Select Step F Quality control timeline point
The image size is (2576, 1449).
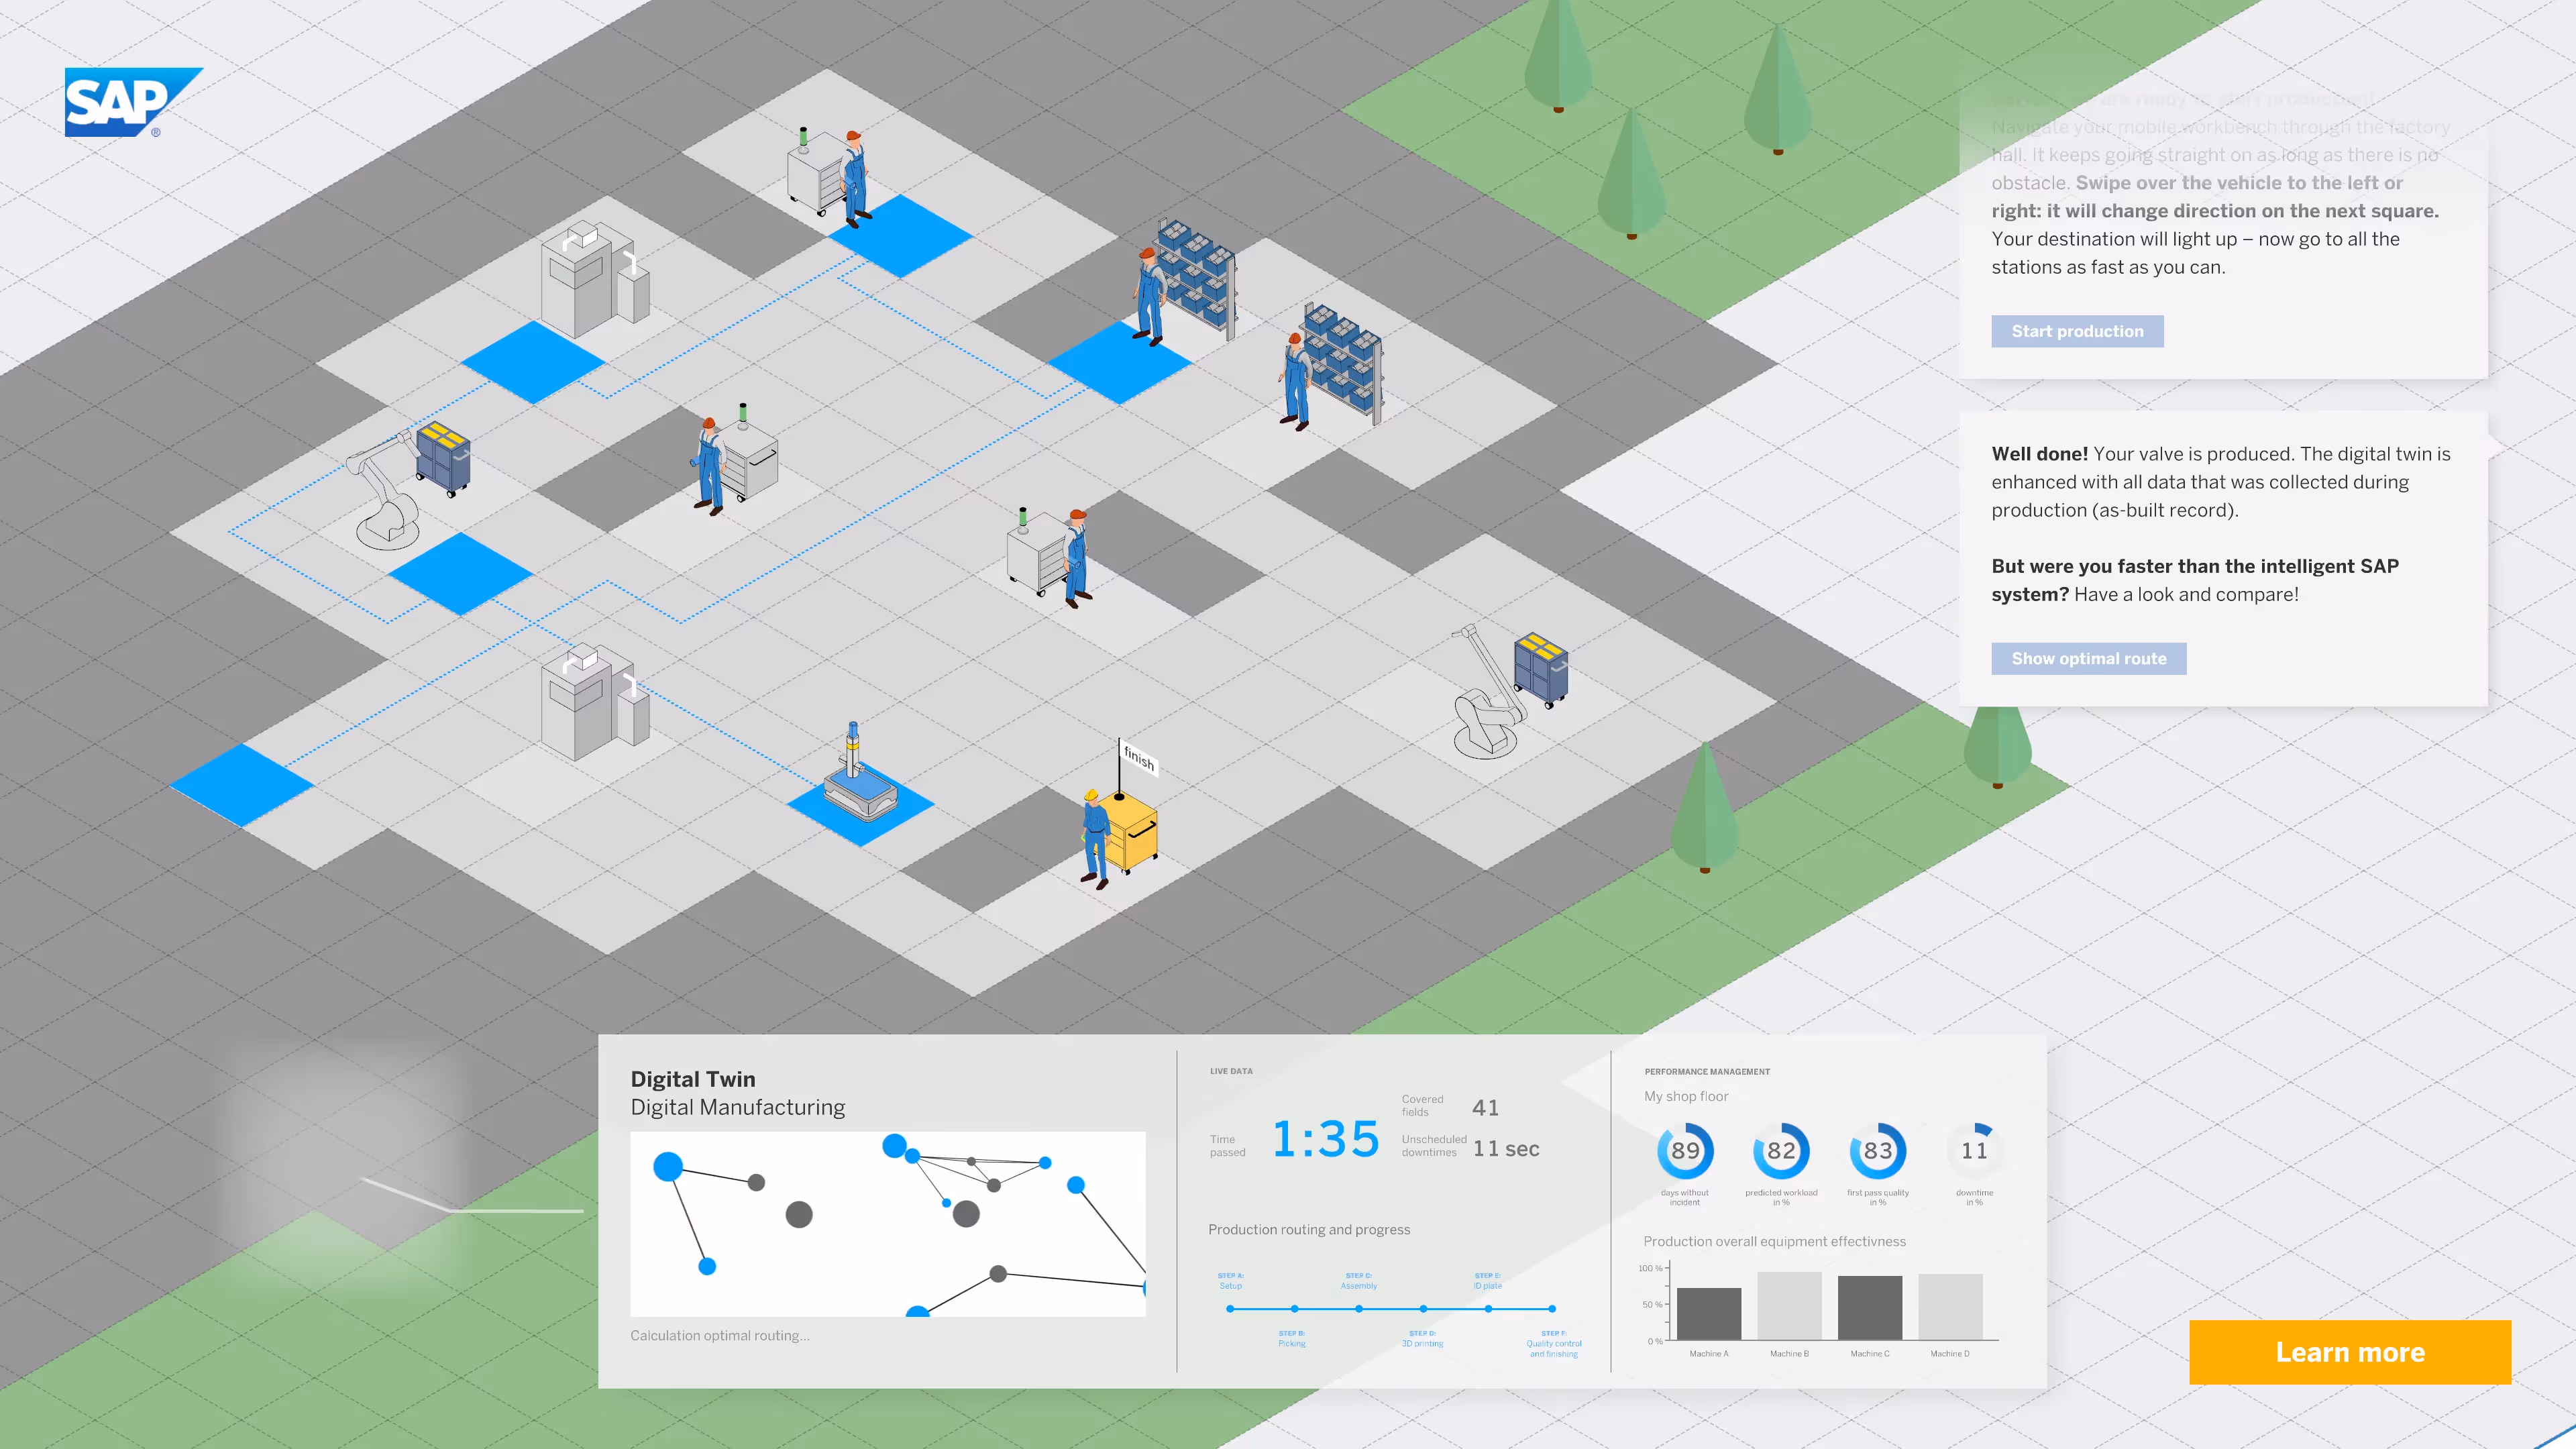pos(1552,1308)
